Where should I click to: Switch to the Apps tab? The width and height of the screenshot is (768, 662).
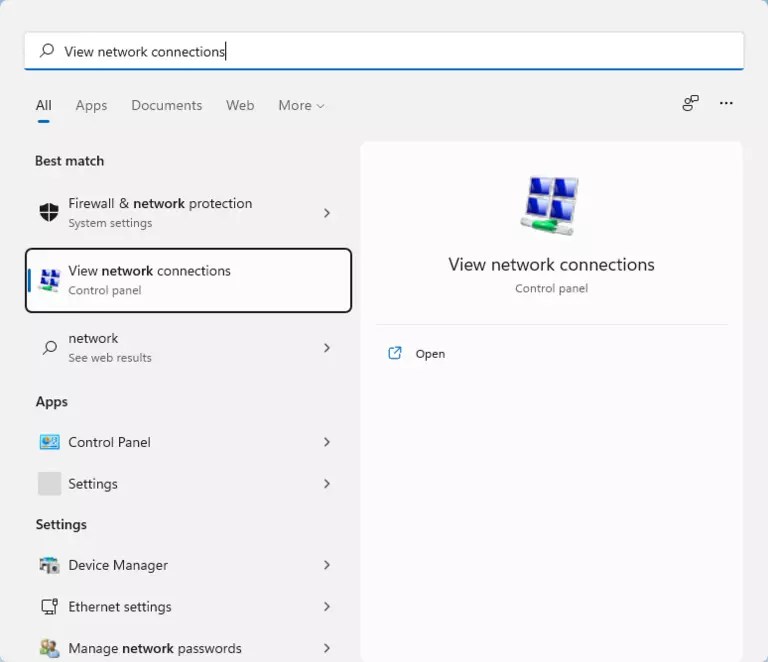(91, 105)
